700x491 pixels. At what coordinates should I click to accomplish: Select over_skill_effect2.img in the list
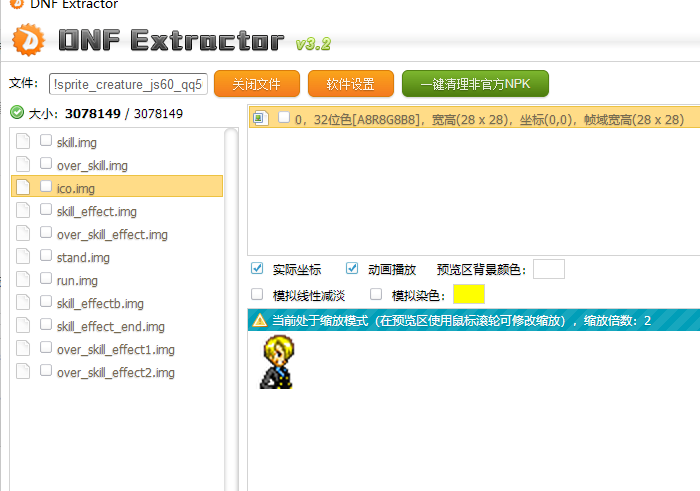[116, 373]
